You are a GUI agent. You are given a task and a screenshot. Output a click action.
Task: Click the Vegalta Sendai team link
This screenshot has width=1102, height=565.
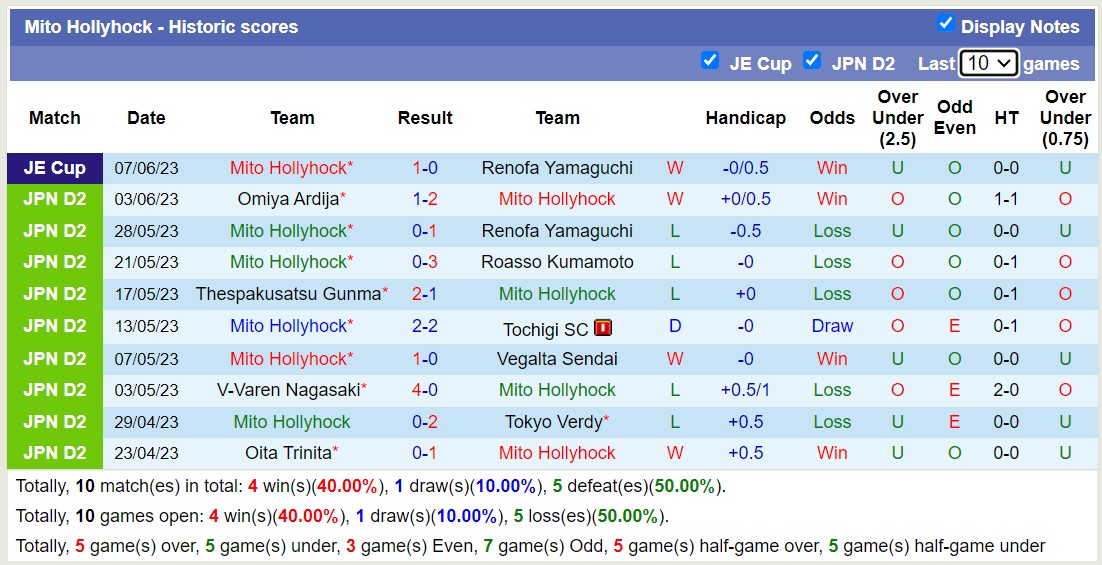pos(557,358)
